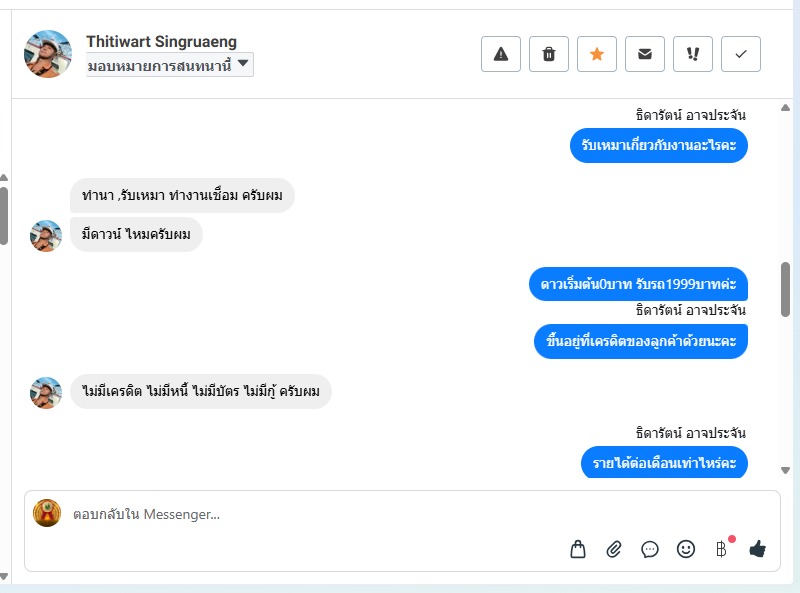Open the มอบหมายการสนทนานี้ assign dropdown
800x593 pixels.
[x=170, y=65]
